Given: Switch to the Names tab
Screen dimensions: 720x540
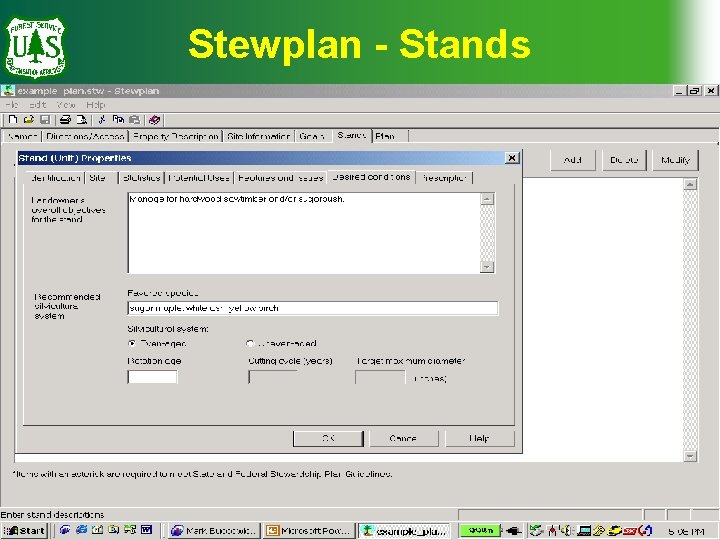Looking at the screenshot, I should tap(22, 136).
